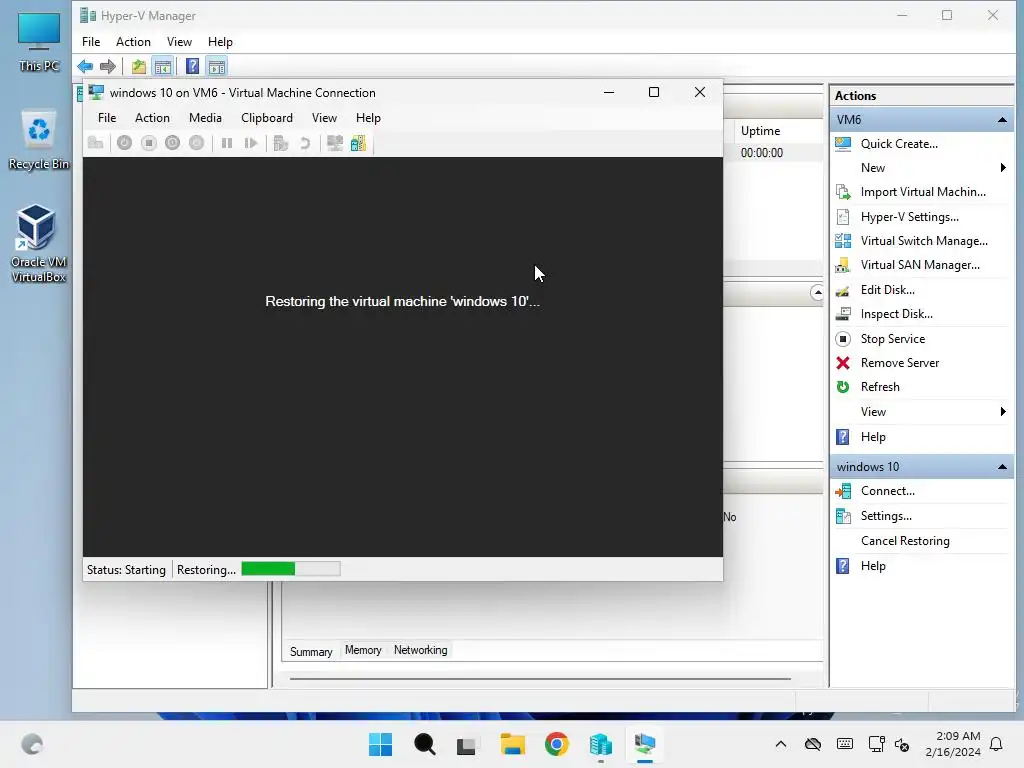The height and width of the screenshot is (768, 1024).
Task: Toggle the Show/Hide Console Tree toolbar icon
Action: pyautogui.click(x=163, y=66)
